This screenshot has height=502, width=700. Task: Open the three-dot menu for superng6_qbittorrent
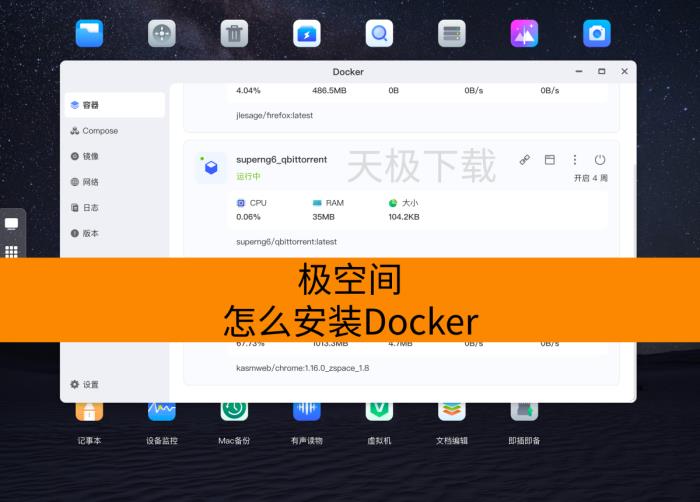(x=575, y=160)
